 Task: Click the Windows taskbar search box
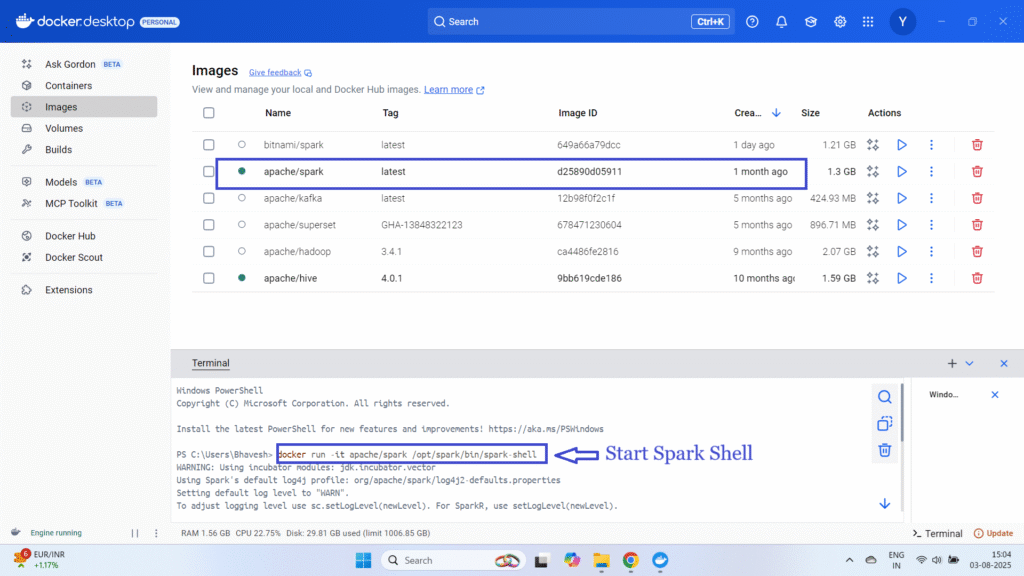(453, 560)
